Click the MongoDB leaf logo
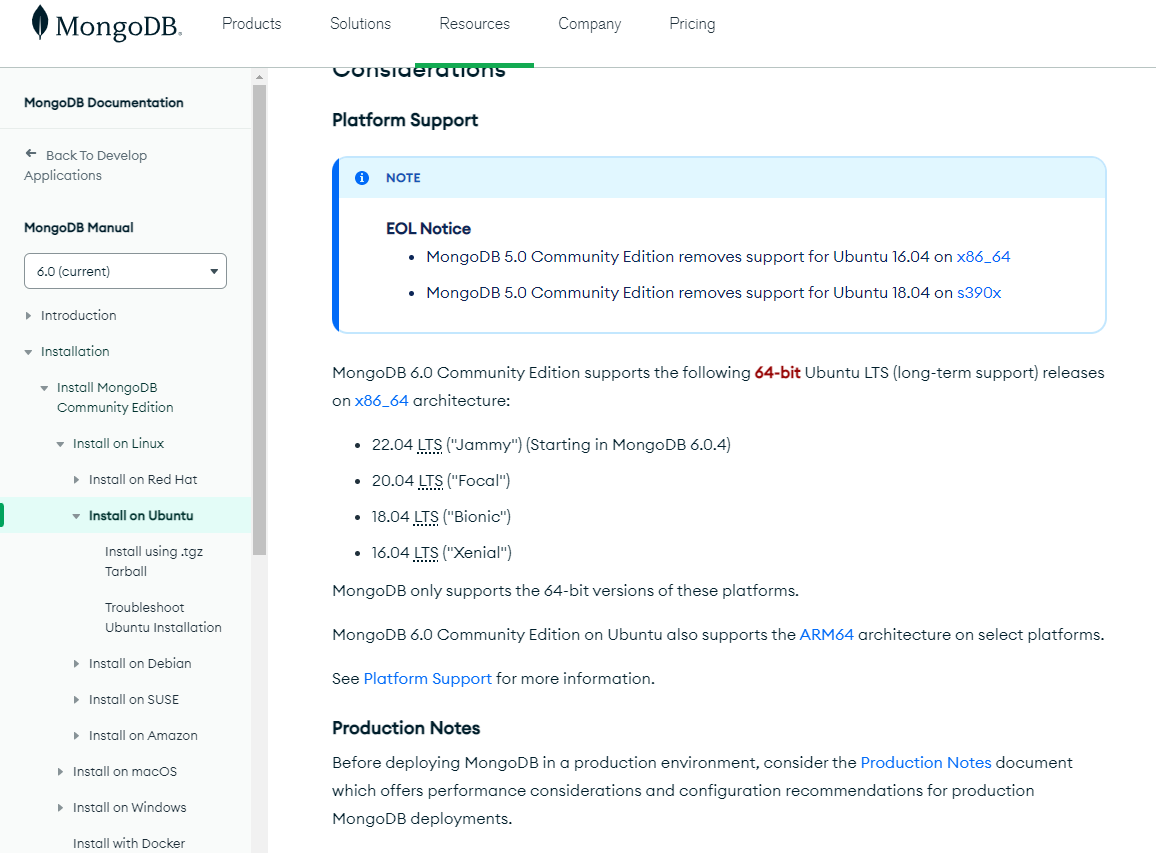This screenshot has width=1156, height=853. click(x=40, y=22)
